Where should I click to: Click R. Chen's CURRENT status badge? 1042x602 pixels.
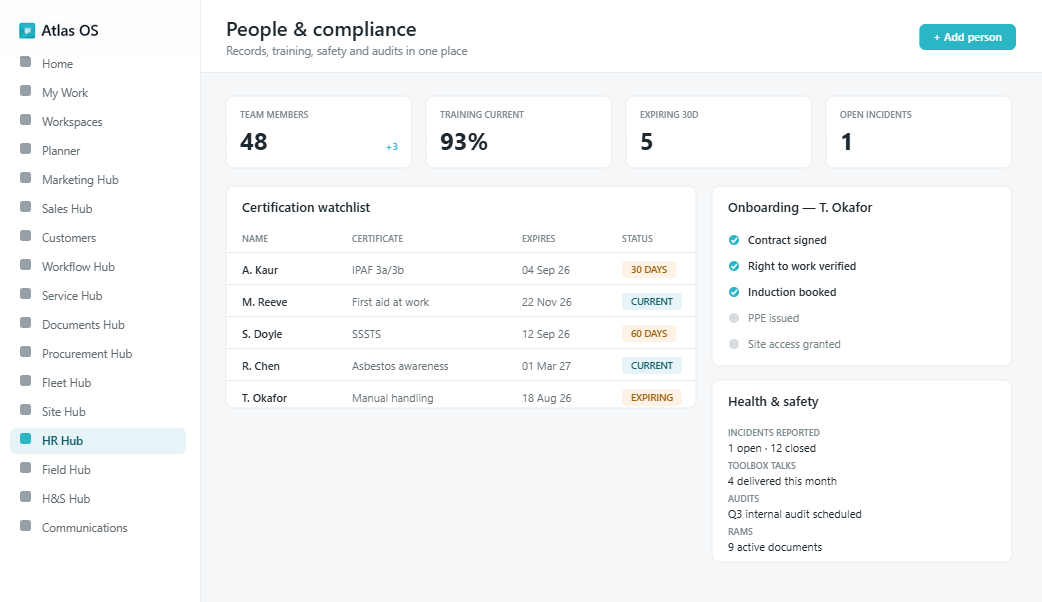pyautogui.click(x=651, y=365)
